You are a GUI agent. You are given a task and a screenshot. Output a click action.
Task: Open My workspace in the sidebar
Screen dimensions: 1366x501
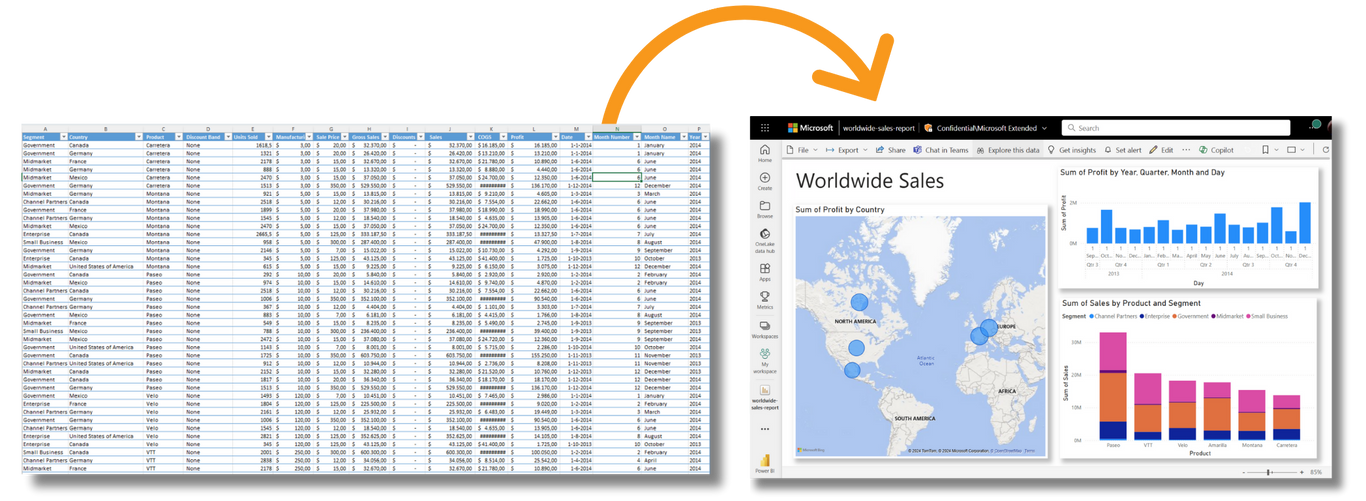[764, 360]
